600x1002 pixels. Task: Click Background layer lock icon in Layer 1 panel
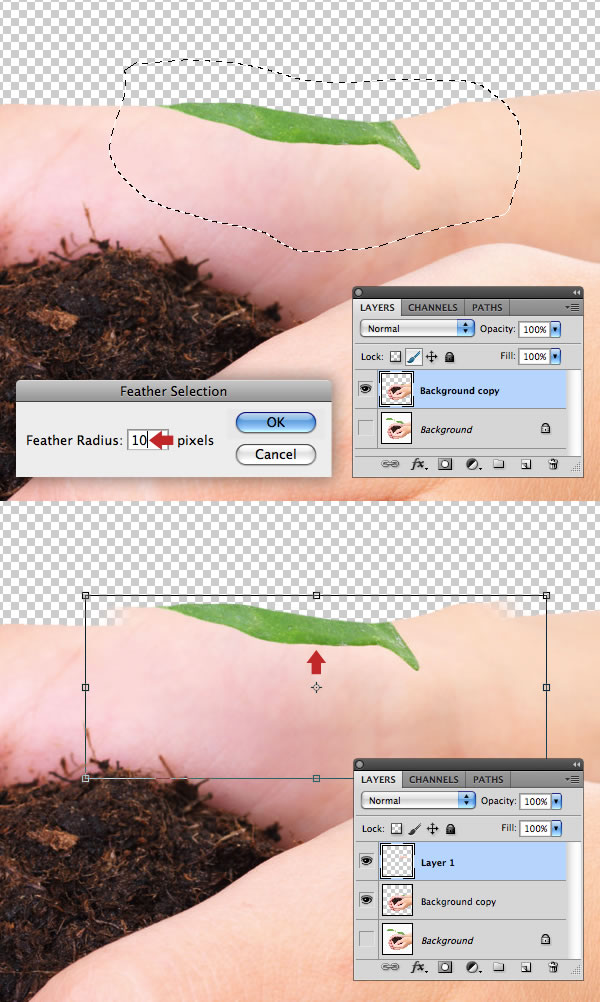coord(546,939)
